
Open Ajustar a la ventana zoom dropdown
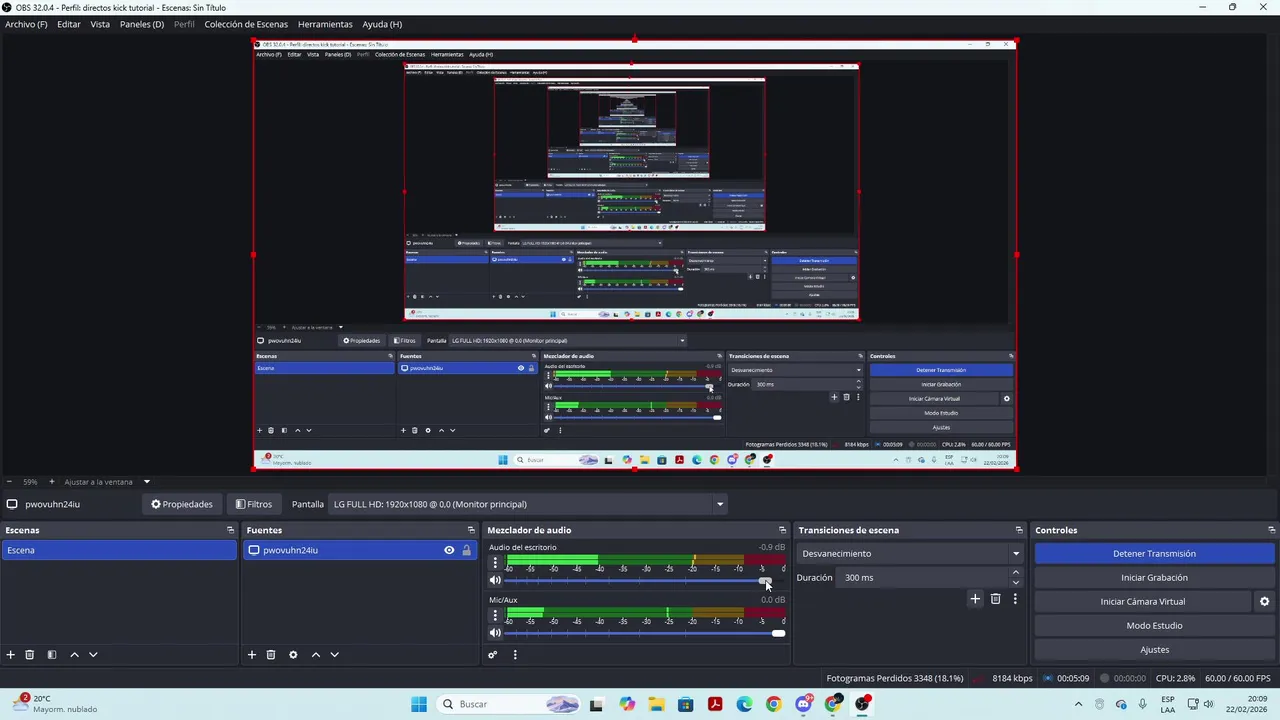[146, 482]
